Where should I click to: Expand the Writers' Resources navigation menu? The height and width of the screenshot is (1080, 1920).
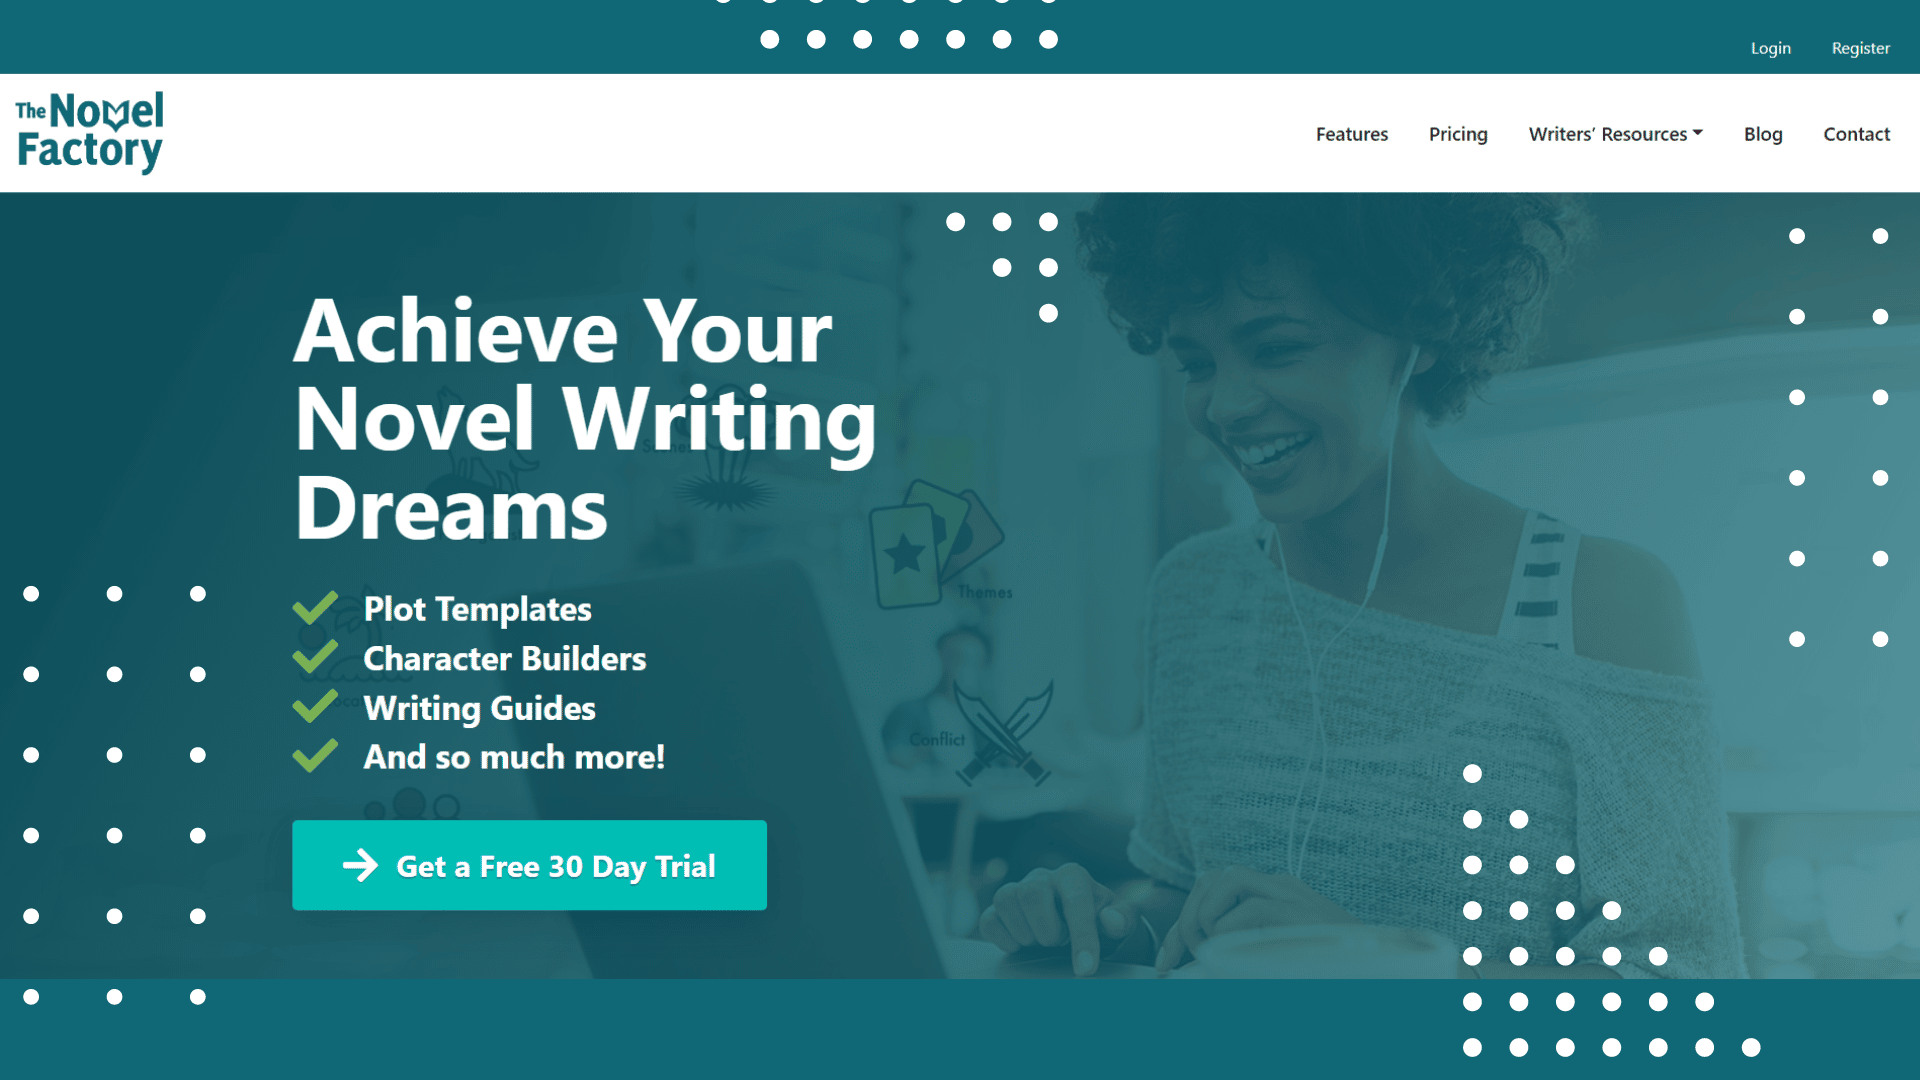(1615, 132)
